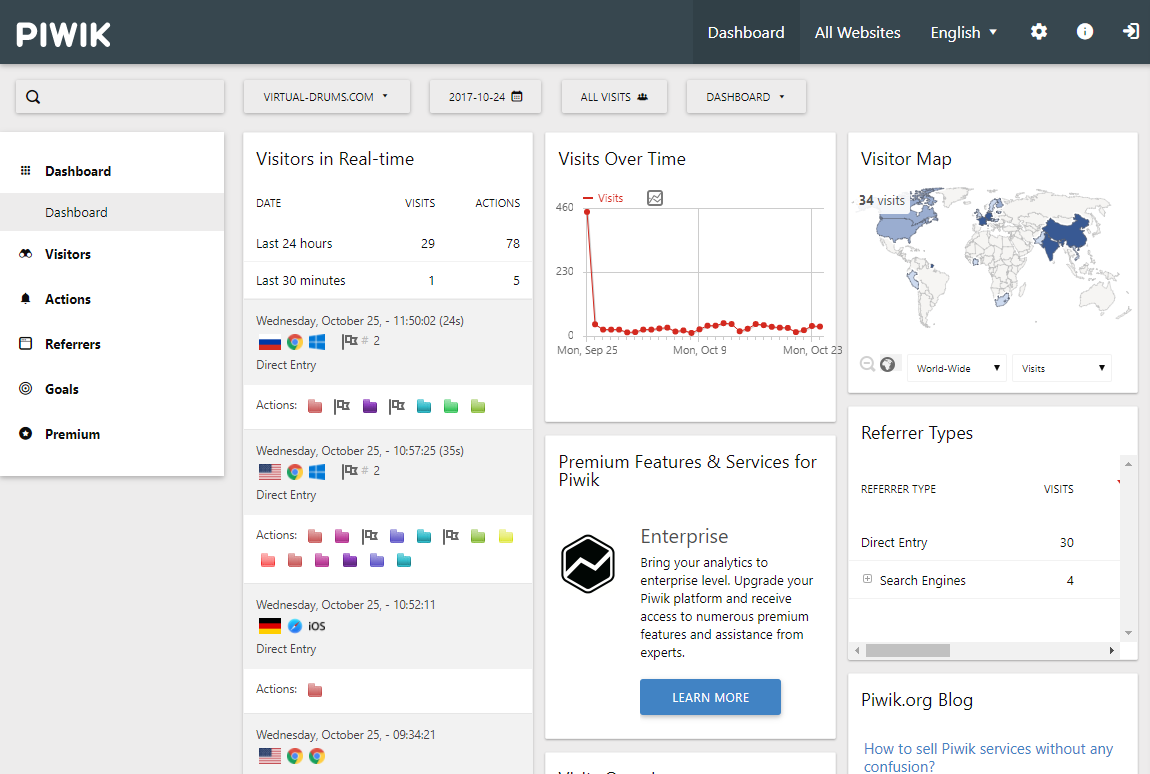Click the horizontal scrollbar in Referrer Types
1150x774 pixels.
(907, 650)
